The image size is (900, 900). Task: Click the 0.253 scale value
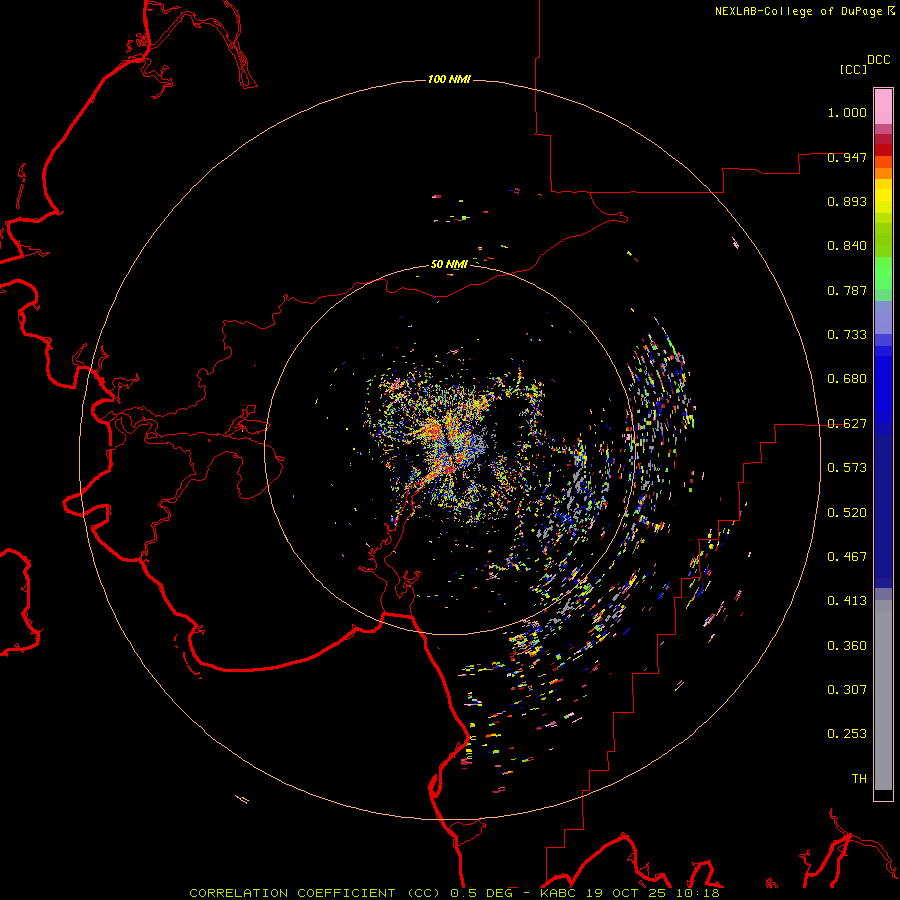(x=847, y=734)
